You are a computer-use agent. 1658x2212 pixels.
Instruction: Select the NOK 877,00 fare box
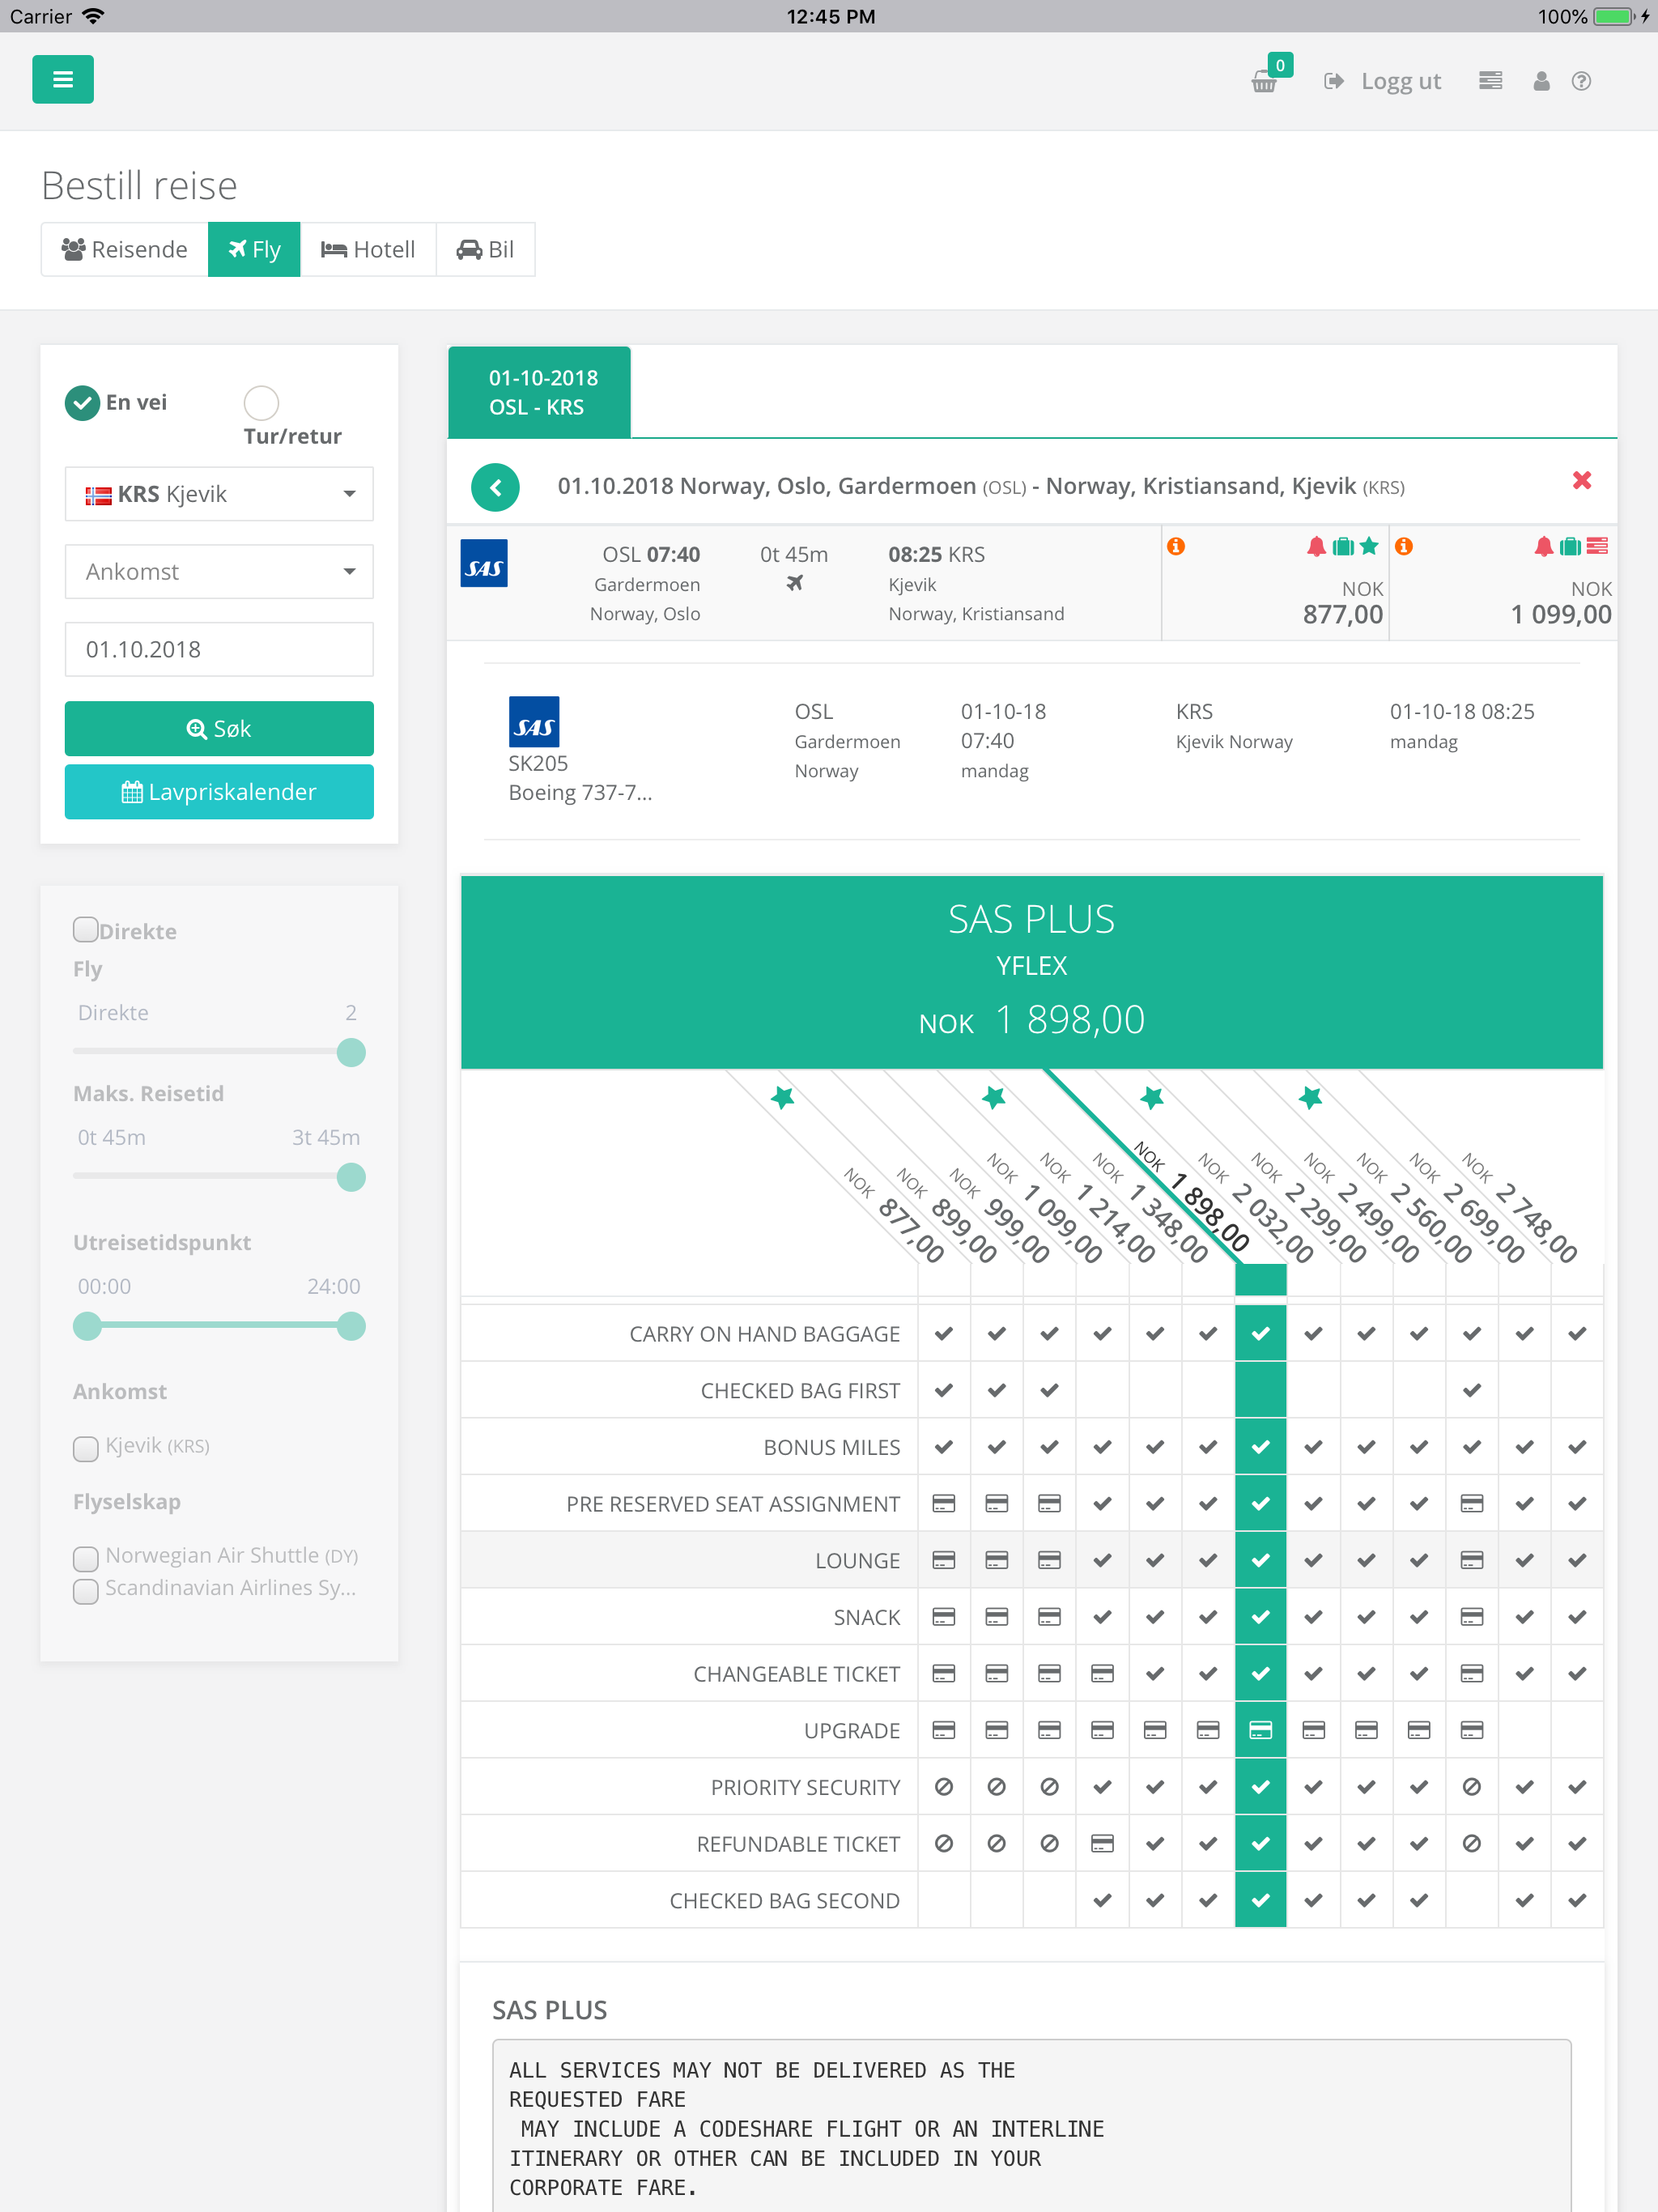click(x=1275, y=584)
